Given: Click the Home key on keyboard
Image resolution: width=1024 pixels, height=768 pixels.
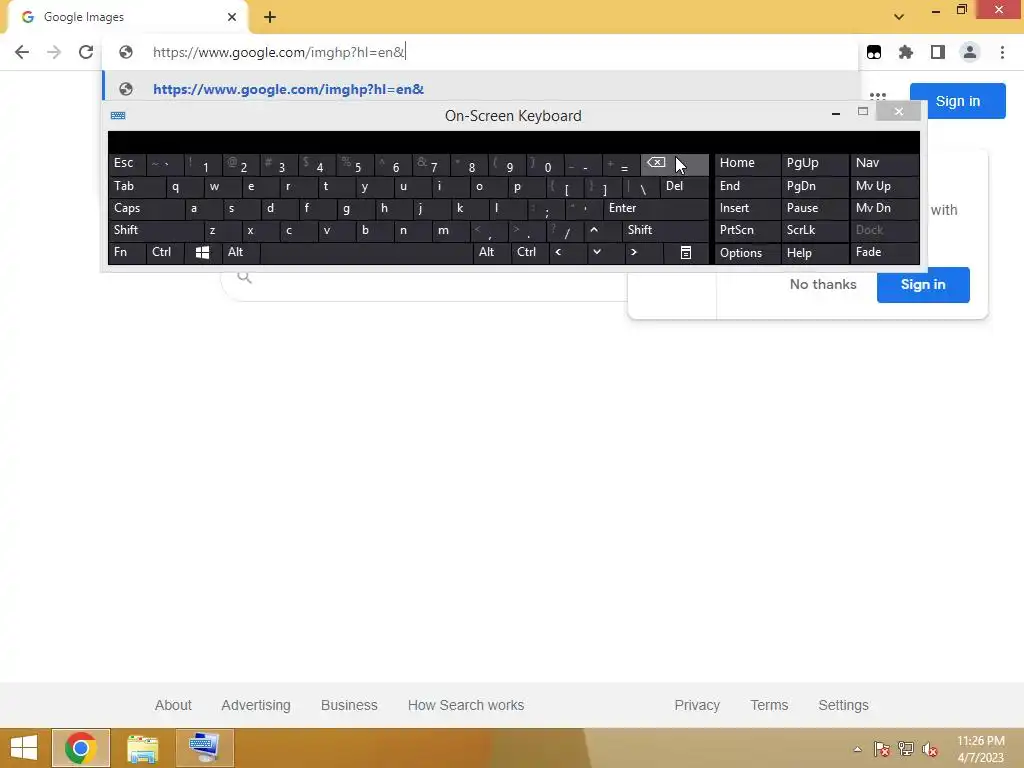Looking at the screenshot, I should [748, 163].
